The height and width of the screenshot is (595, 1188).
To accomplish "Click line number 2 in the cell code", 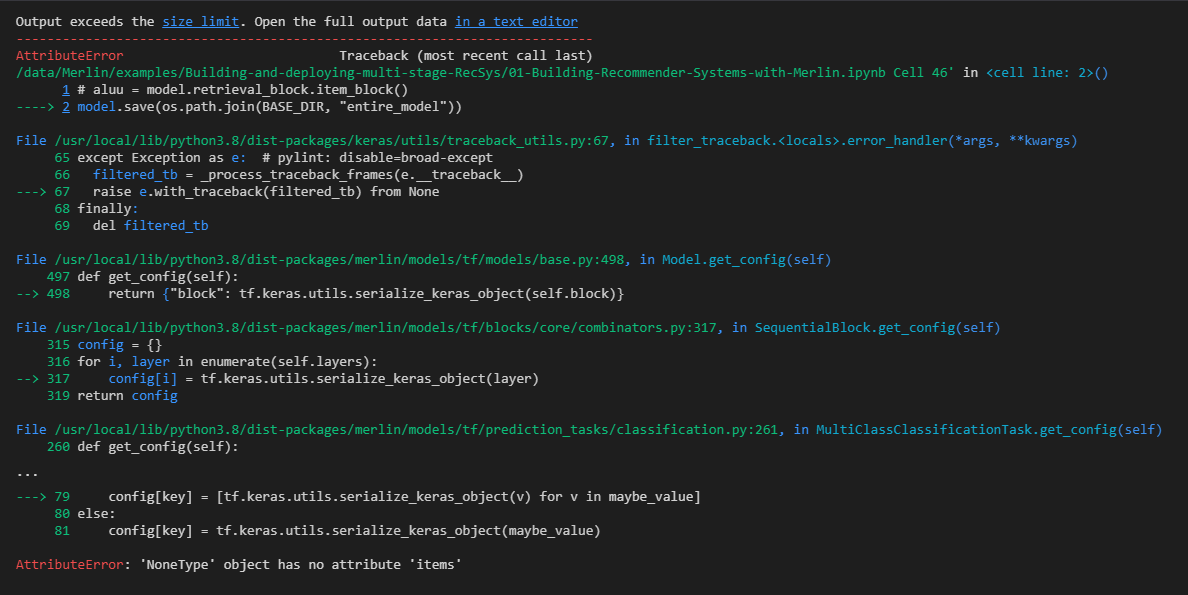I will (66, 105).
